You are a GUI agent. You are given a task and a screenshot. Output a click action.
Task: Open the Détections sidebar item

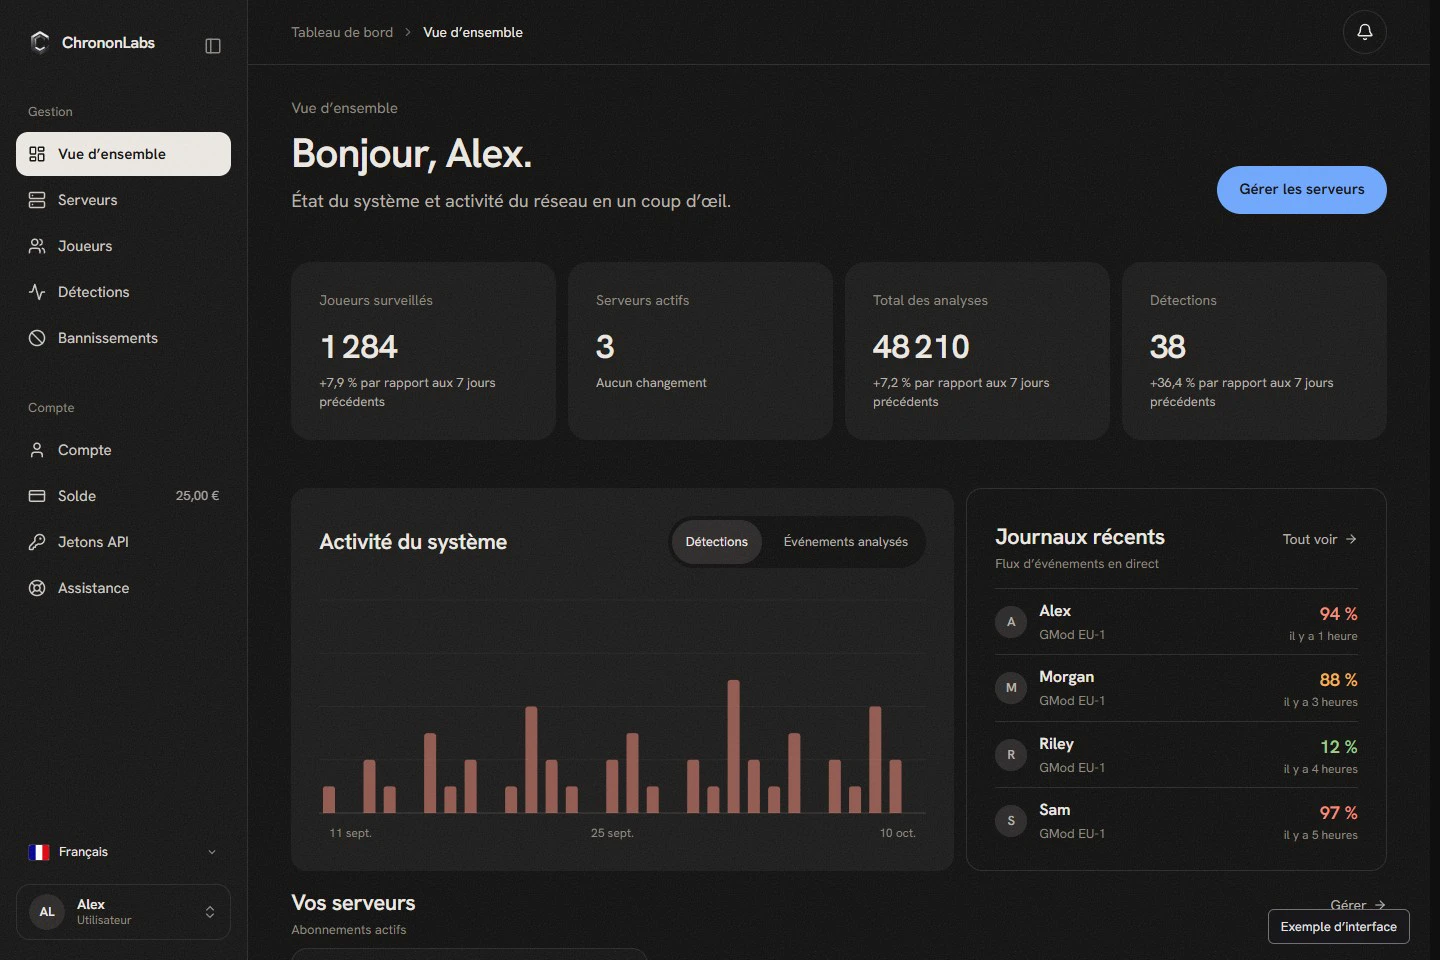(123, 292)
